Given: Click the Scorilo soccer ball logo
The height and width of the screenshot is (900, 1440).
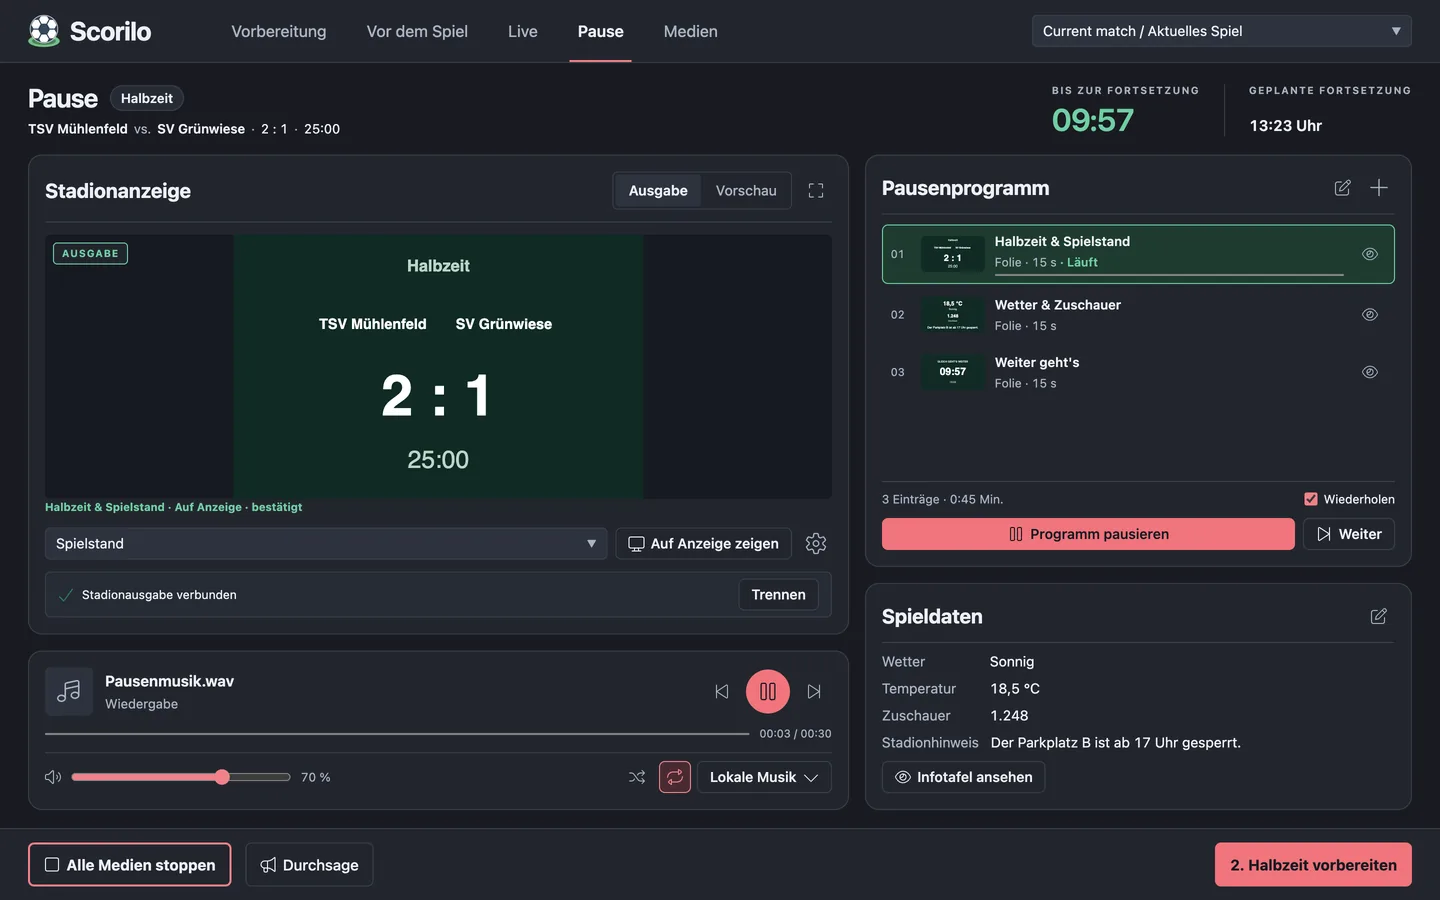Looking at the screenshot, I should pyautogui.click(x=44, y=31).
